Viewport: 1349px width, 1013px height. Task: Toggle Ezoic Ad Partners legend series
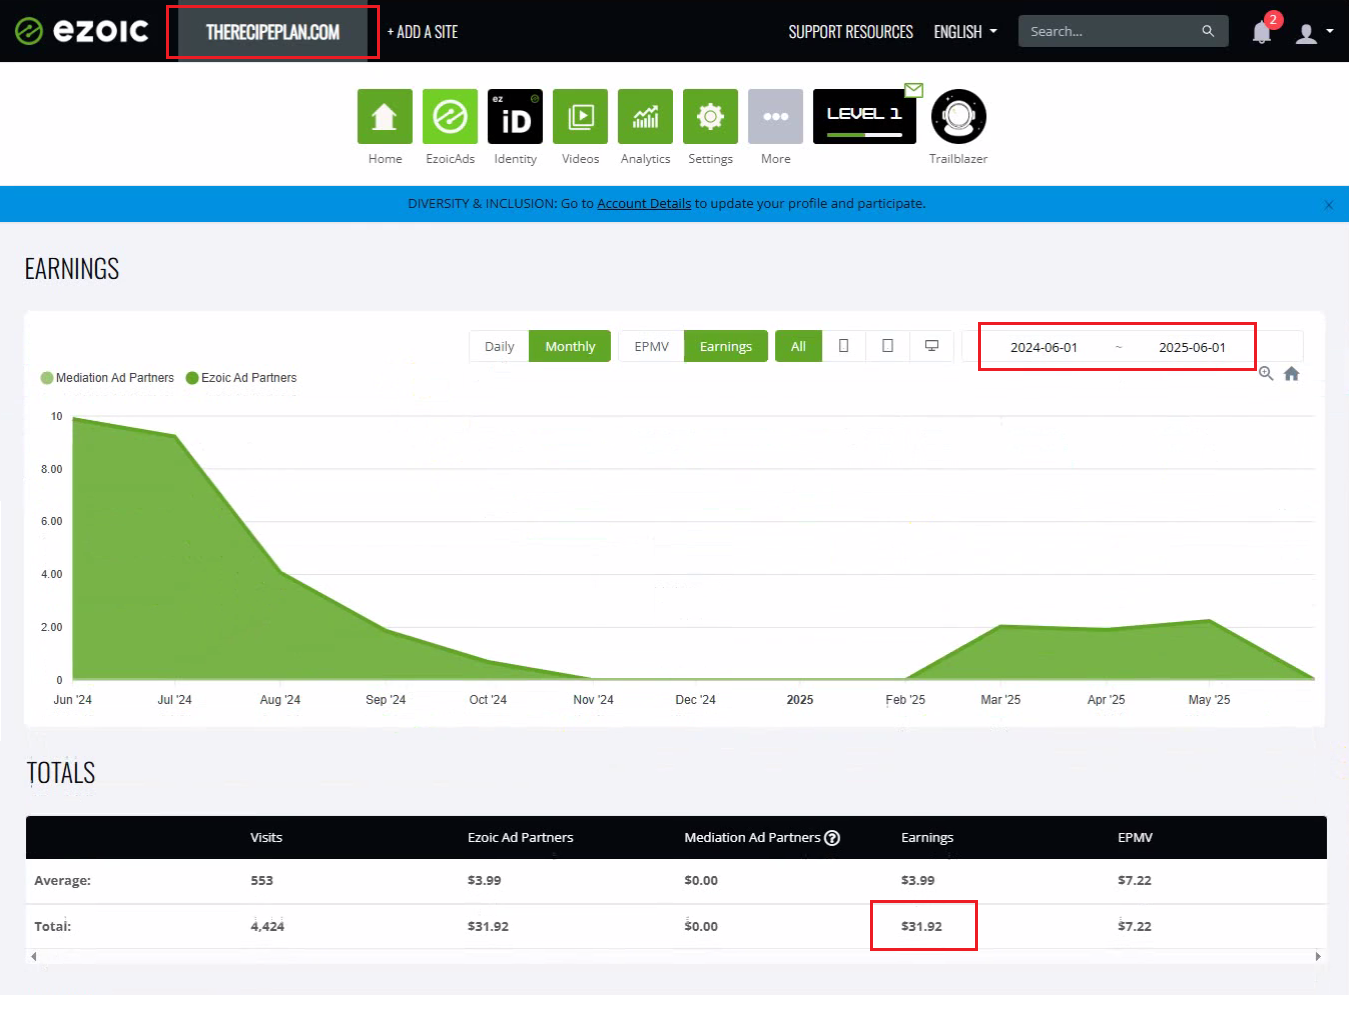tap(241, 378)
